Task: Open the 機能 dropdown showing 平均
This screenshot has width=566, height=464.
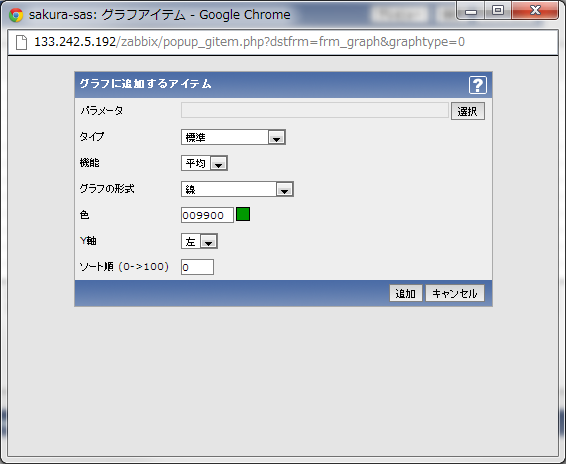Action: (204, 163)
